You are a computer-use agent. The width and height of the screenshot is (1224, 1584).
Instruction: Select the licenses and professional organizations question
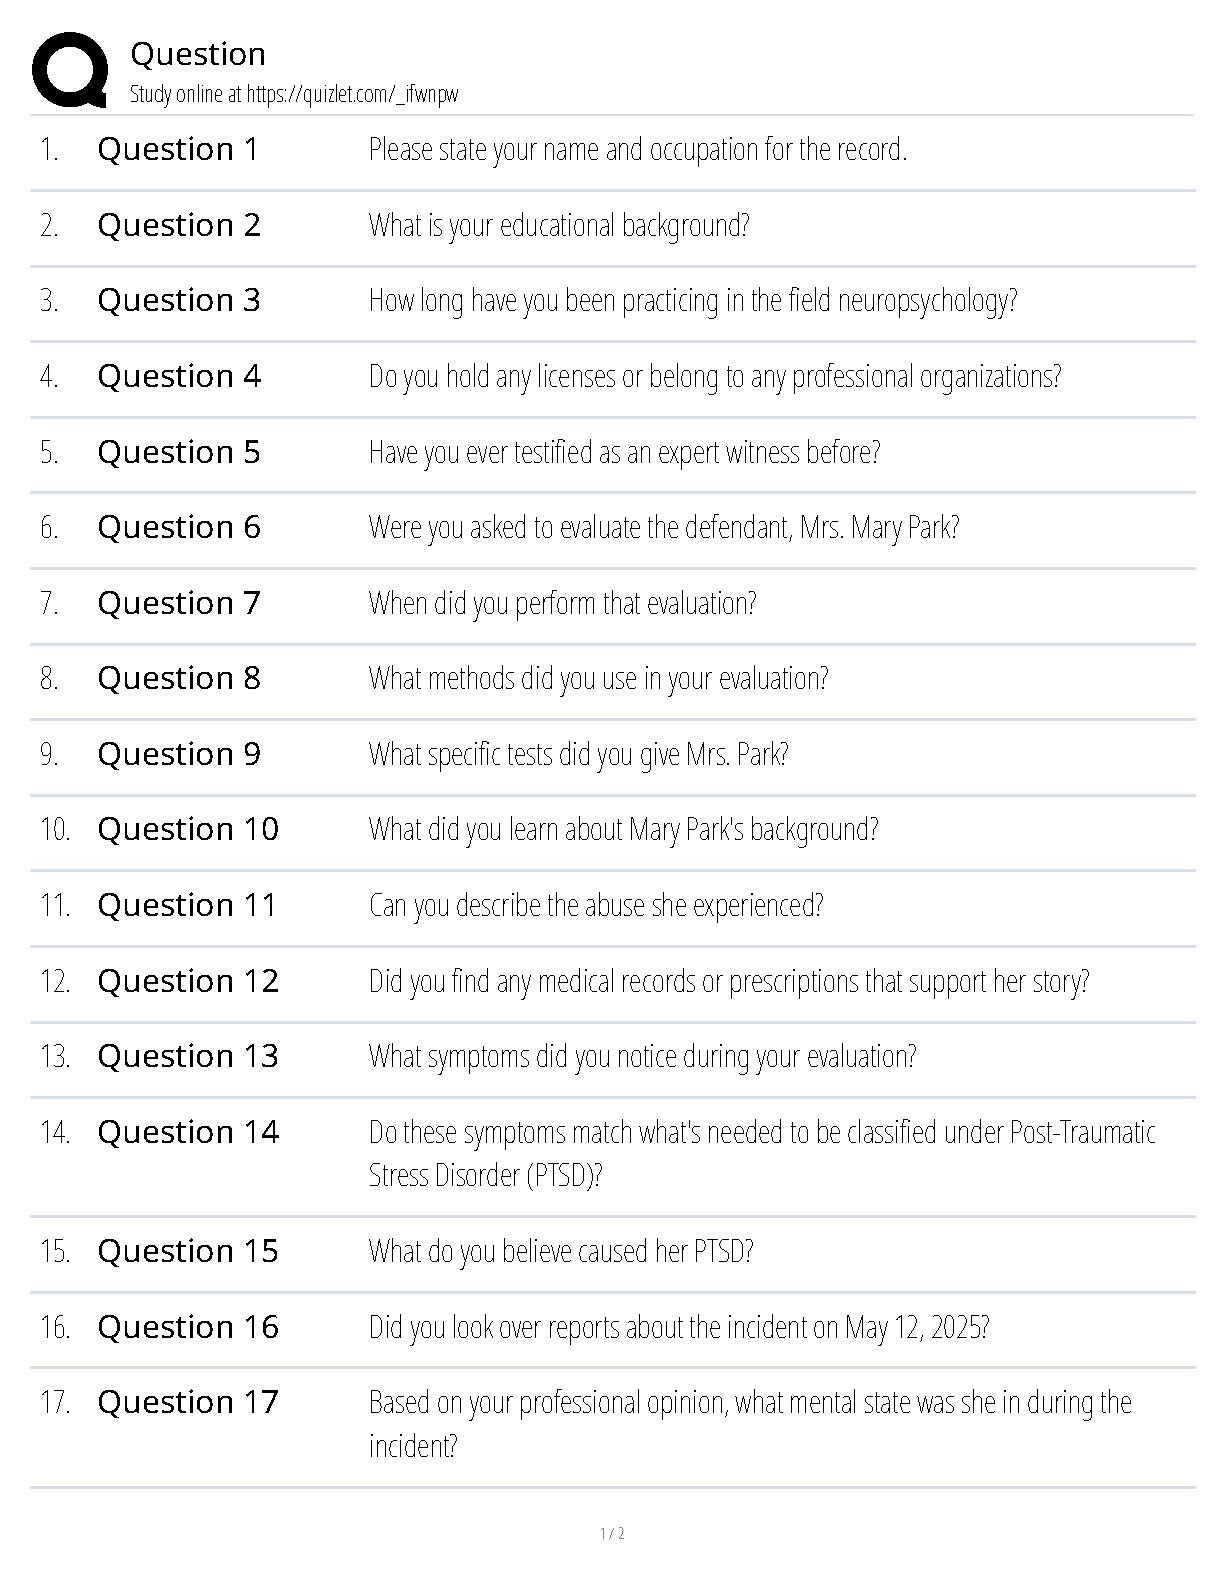715,377
